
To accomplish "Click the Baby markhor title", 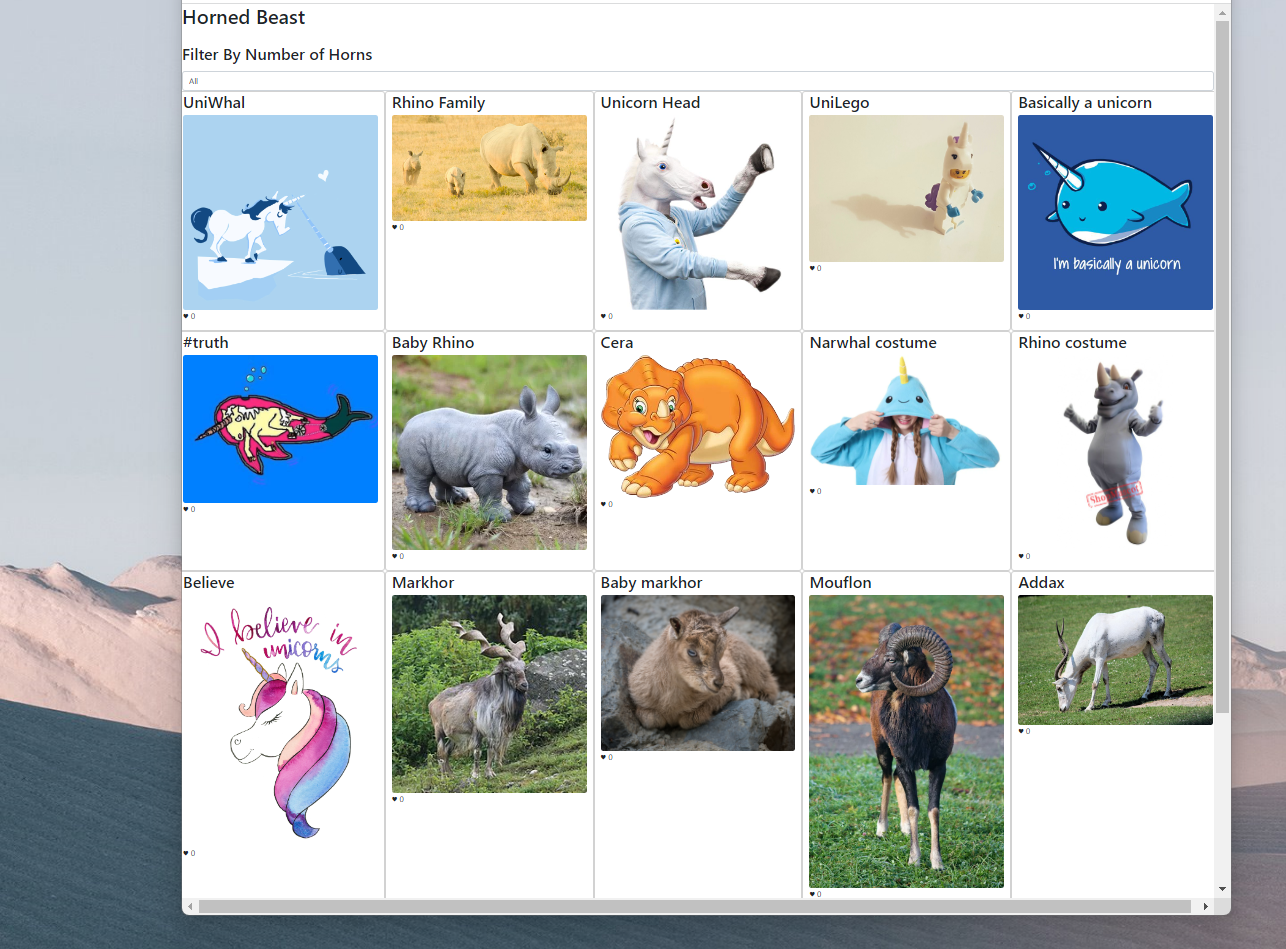I will pyautogui.click(x=651, y=583).
